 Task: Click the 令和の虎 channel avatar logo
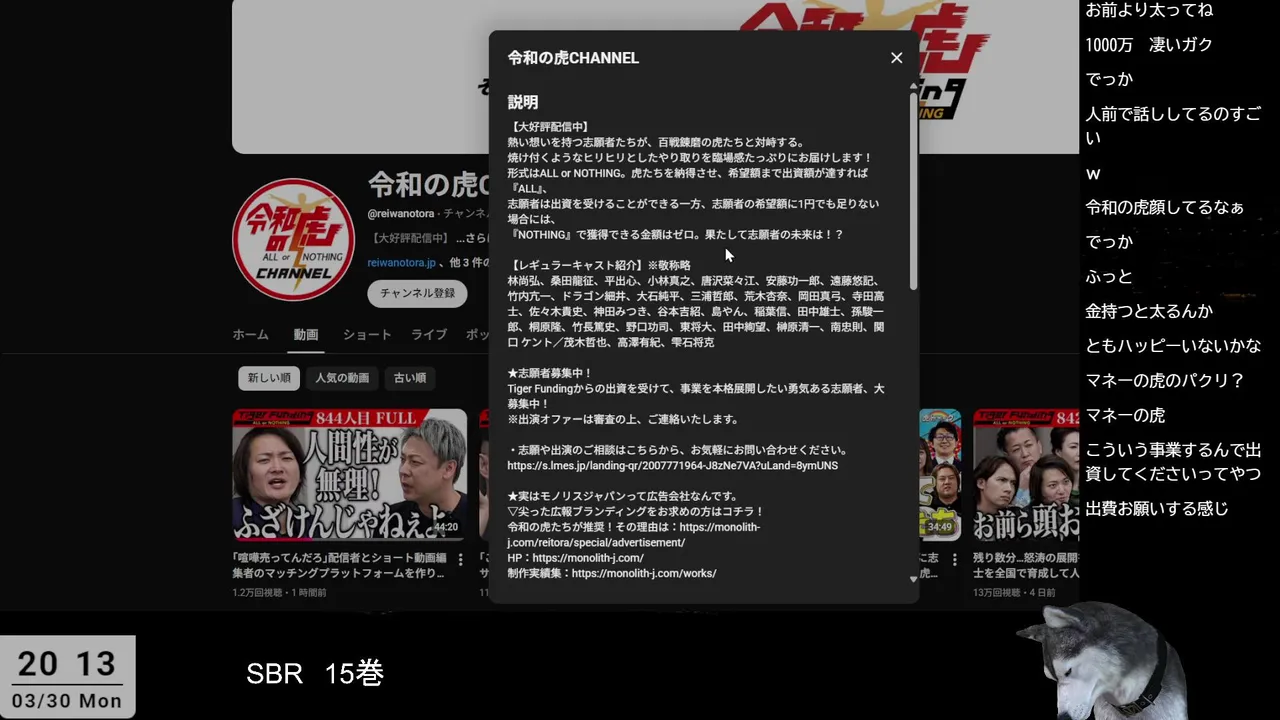pyautogui.click(x=294, y=239)
